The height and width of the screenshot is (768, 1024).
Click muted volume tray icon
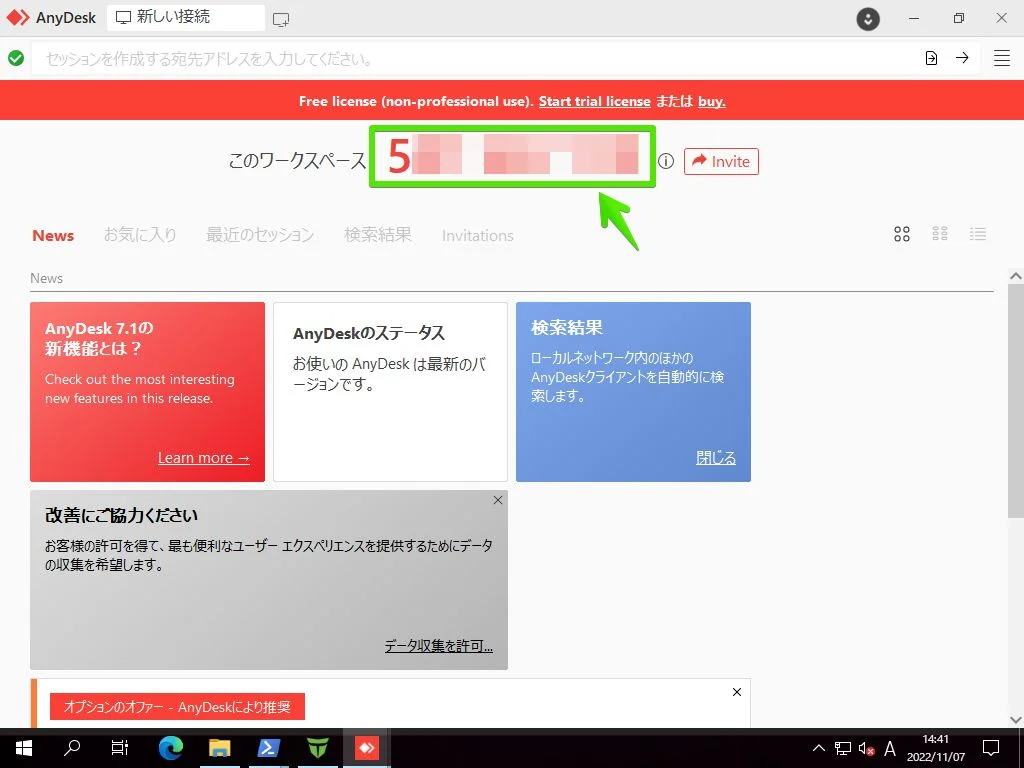(x=867, y=748)
